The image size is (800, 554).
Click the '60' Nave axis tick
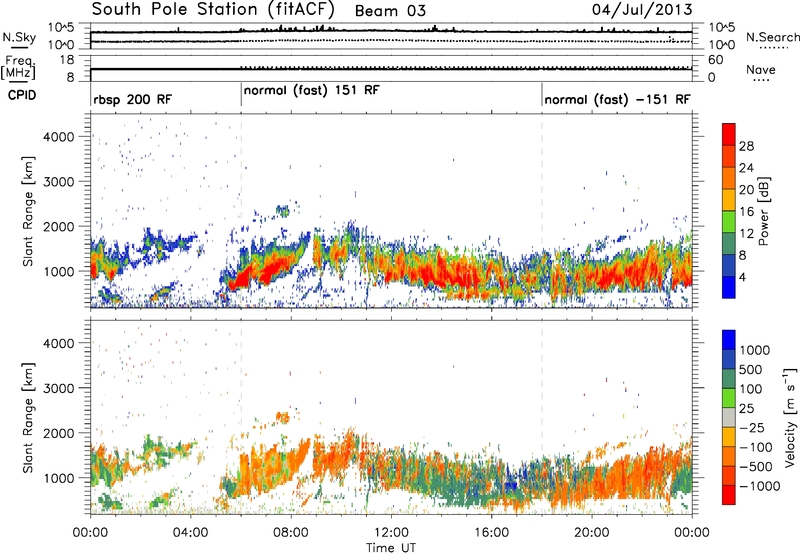click(x=716, y=60)
